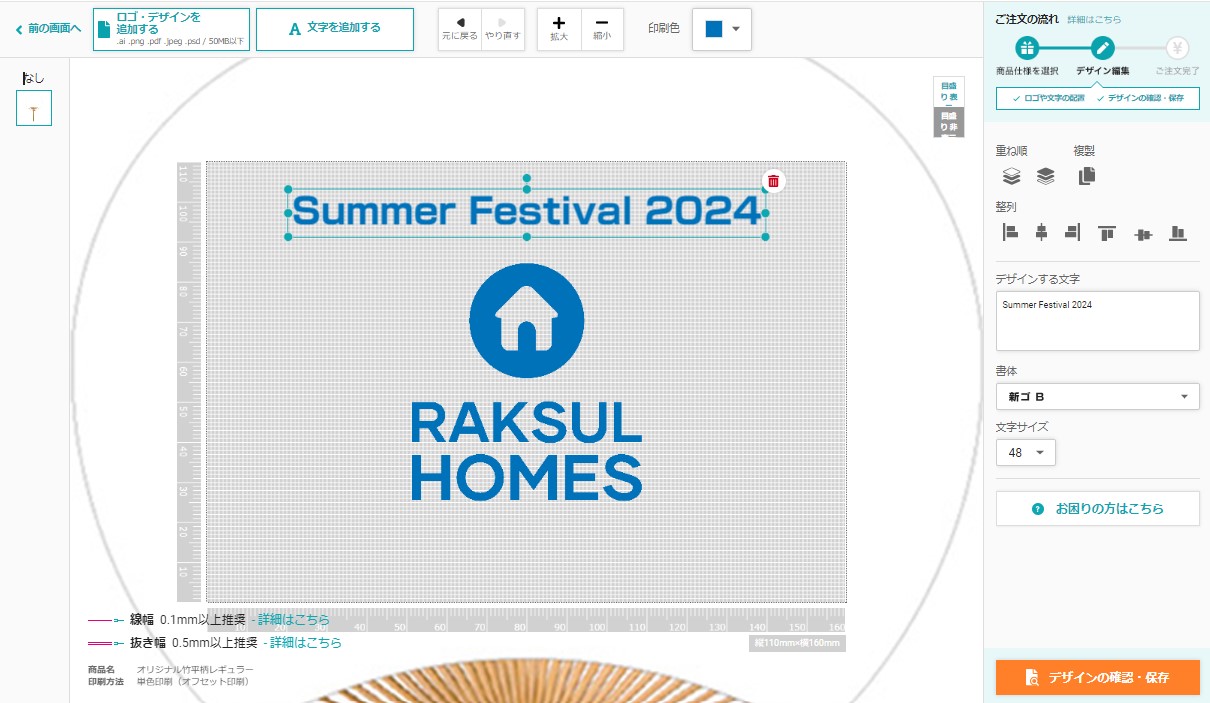Open 詳細はこちら link beside ご注文の流れ
This screenshot has height=703, width=1210.
[1094, 19]
